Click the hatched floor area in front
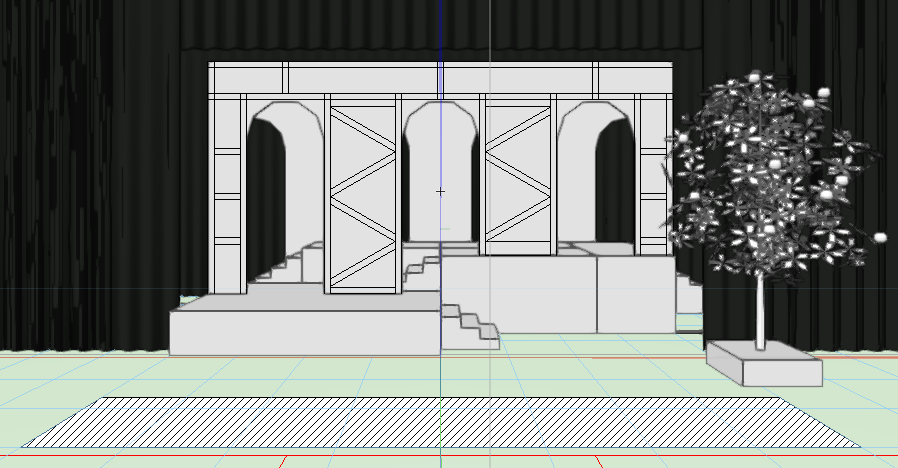The width and height of the screenshot is (898, 468). 440,420
